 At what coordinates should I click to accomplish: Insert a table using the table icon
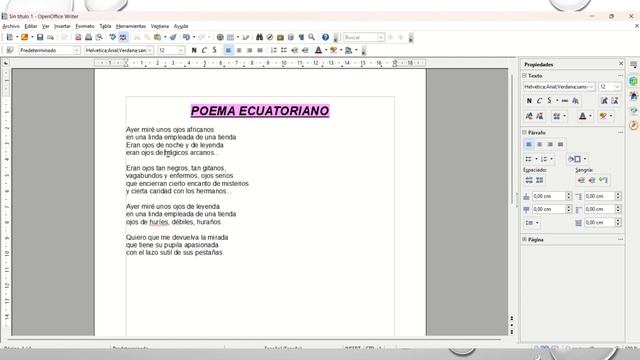tap(231, 37)
